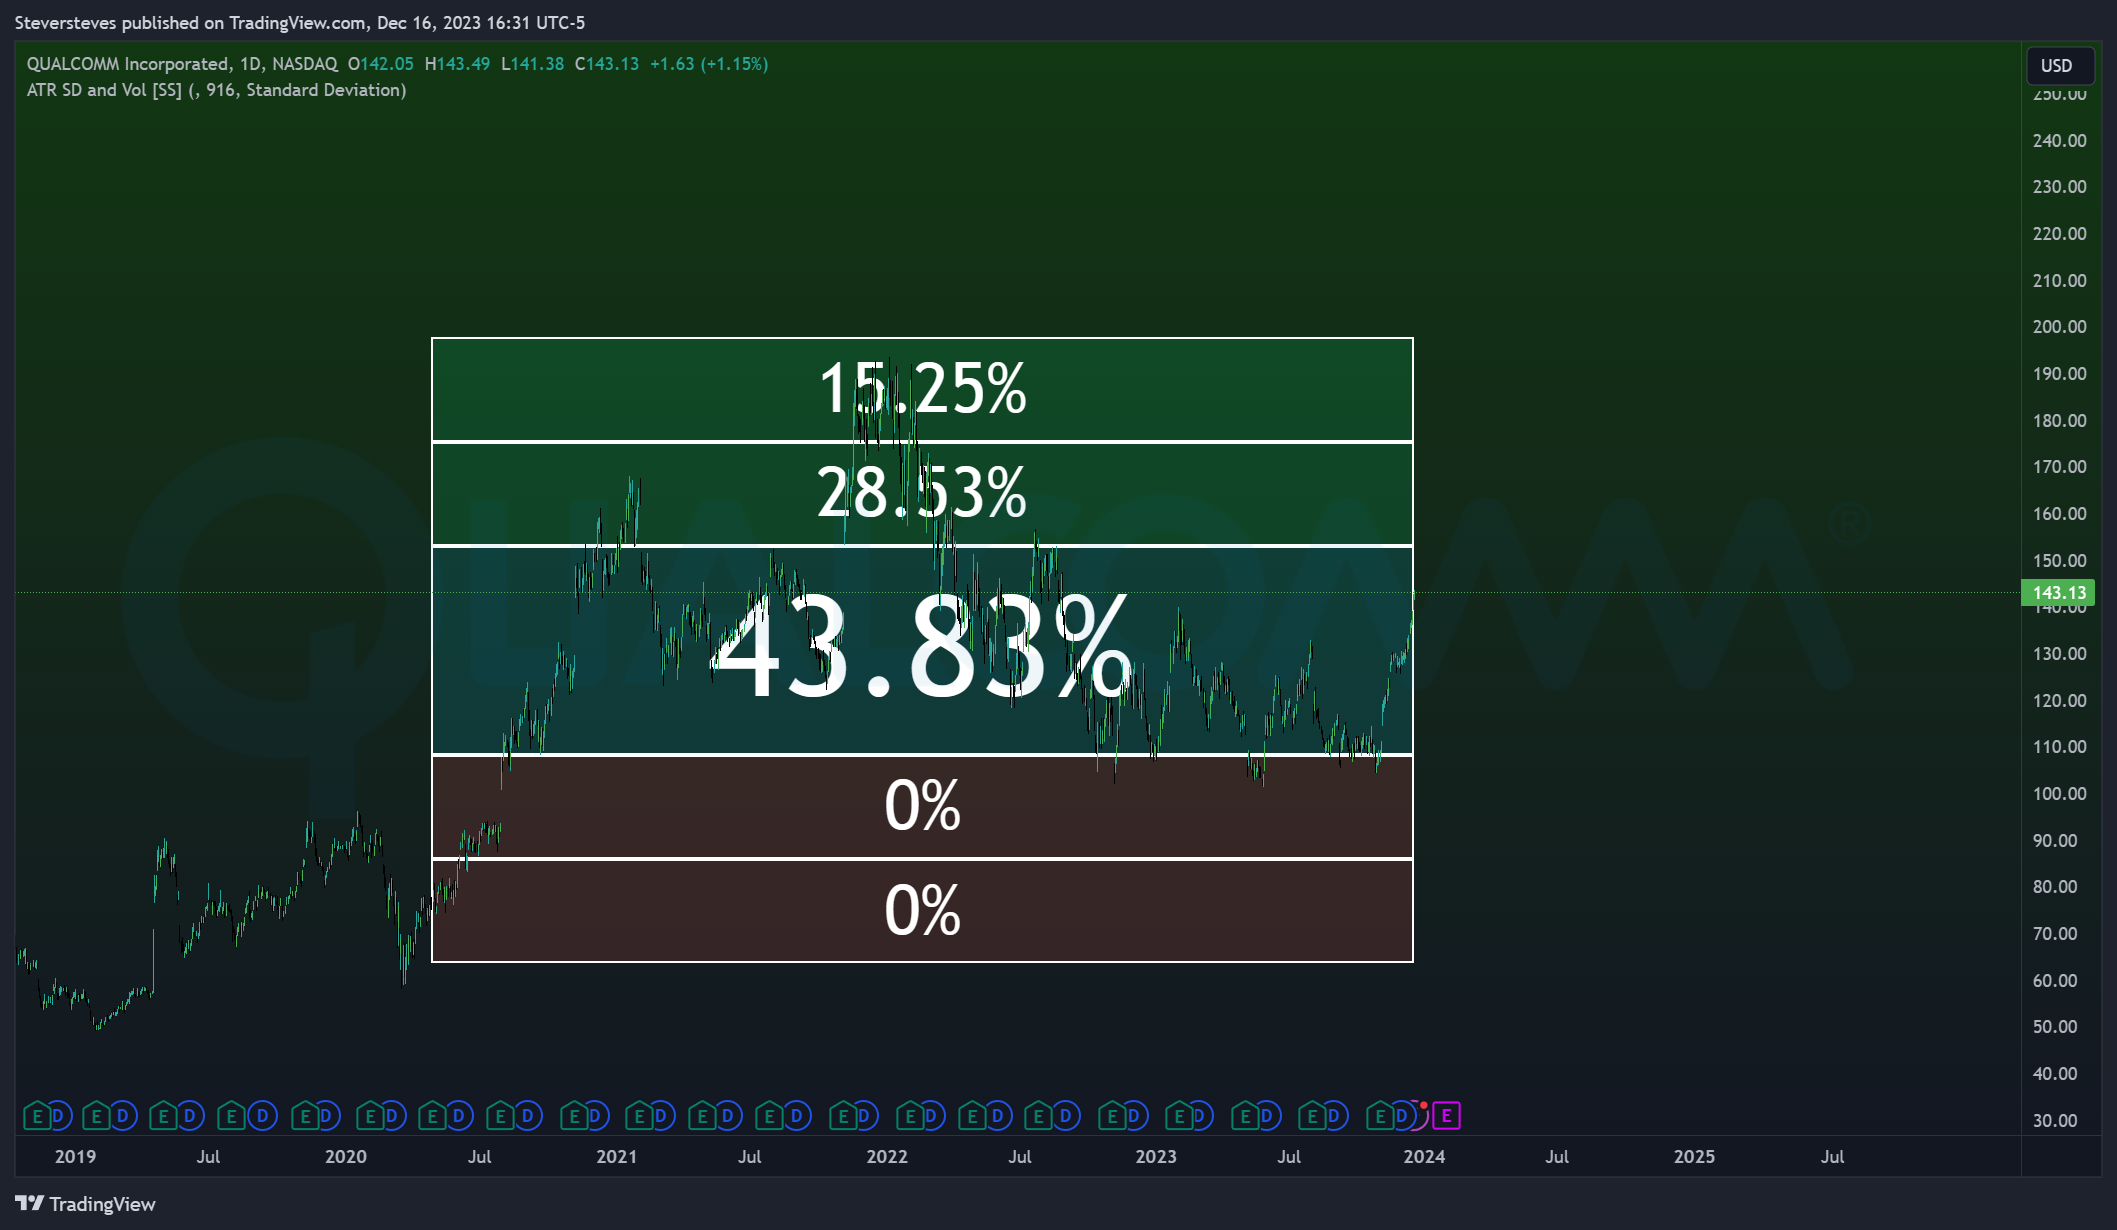2117x1230 pixels.
Task: Click the 2019 label on the time axis
Action: coord(75,1157)
